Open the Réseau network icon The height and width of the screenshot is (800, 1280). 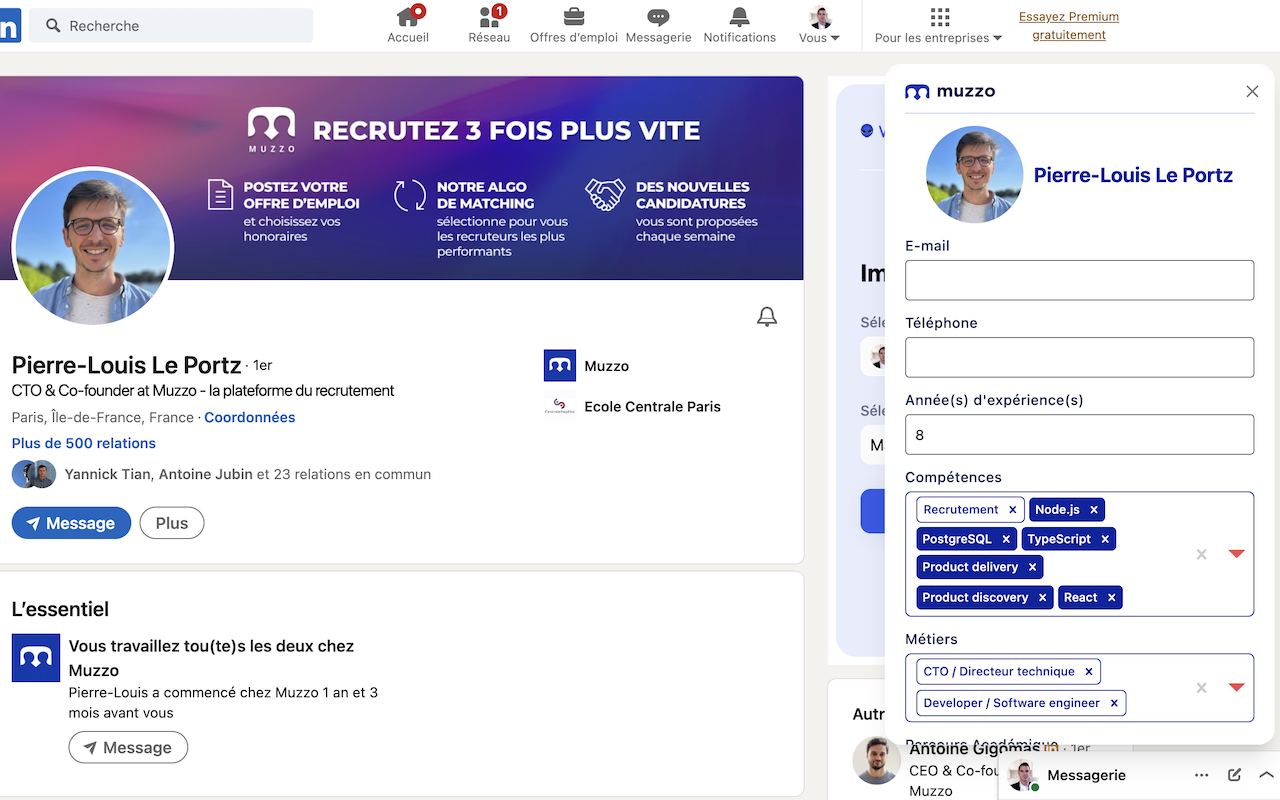coord(489,25)
